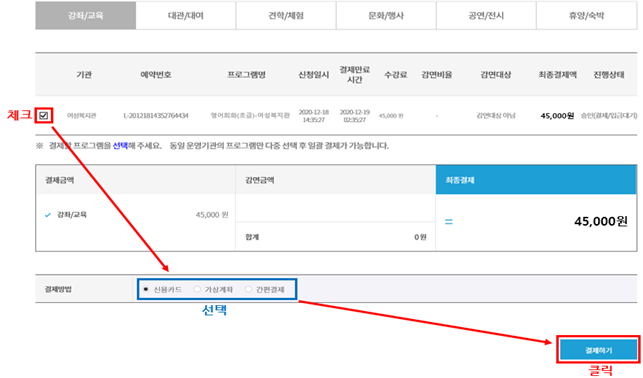
Task: Click the payment deadline 2020-12-19 02:35:27
Action: 355,116
